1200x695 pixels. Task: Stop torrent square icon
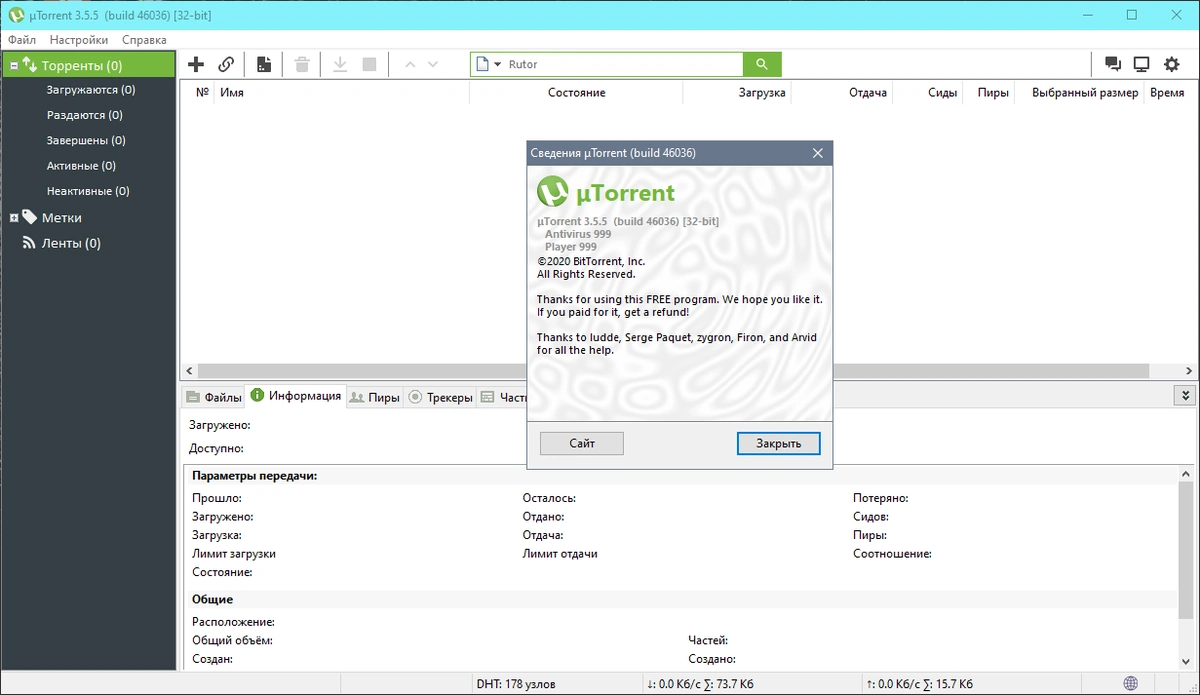click(x=369, y=64)
